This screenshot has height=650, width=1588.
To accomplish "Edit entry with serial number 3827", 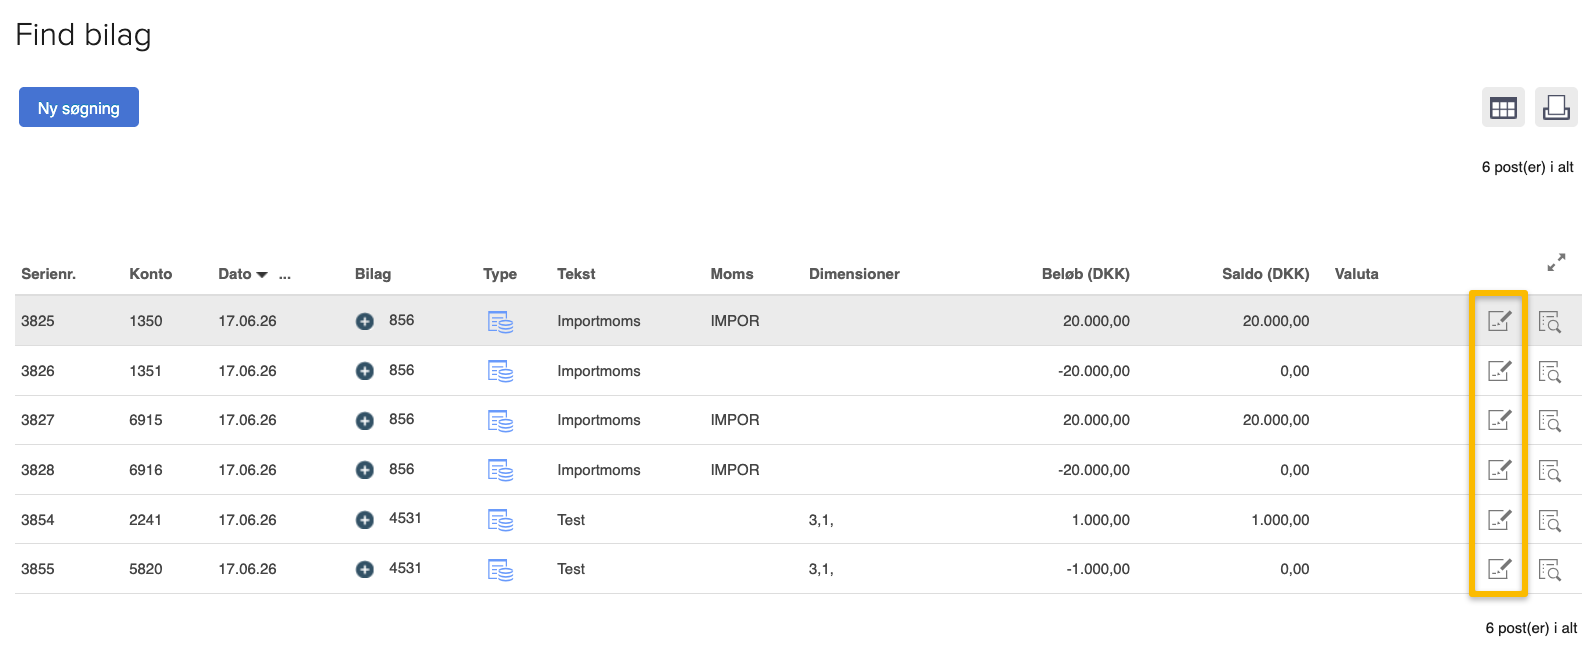I will coord(1498,420).
